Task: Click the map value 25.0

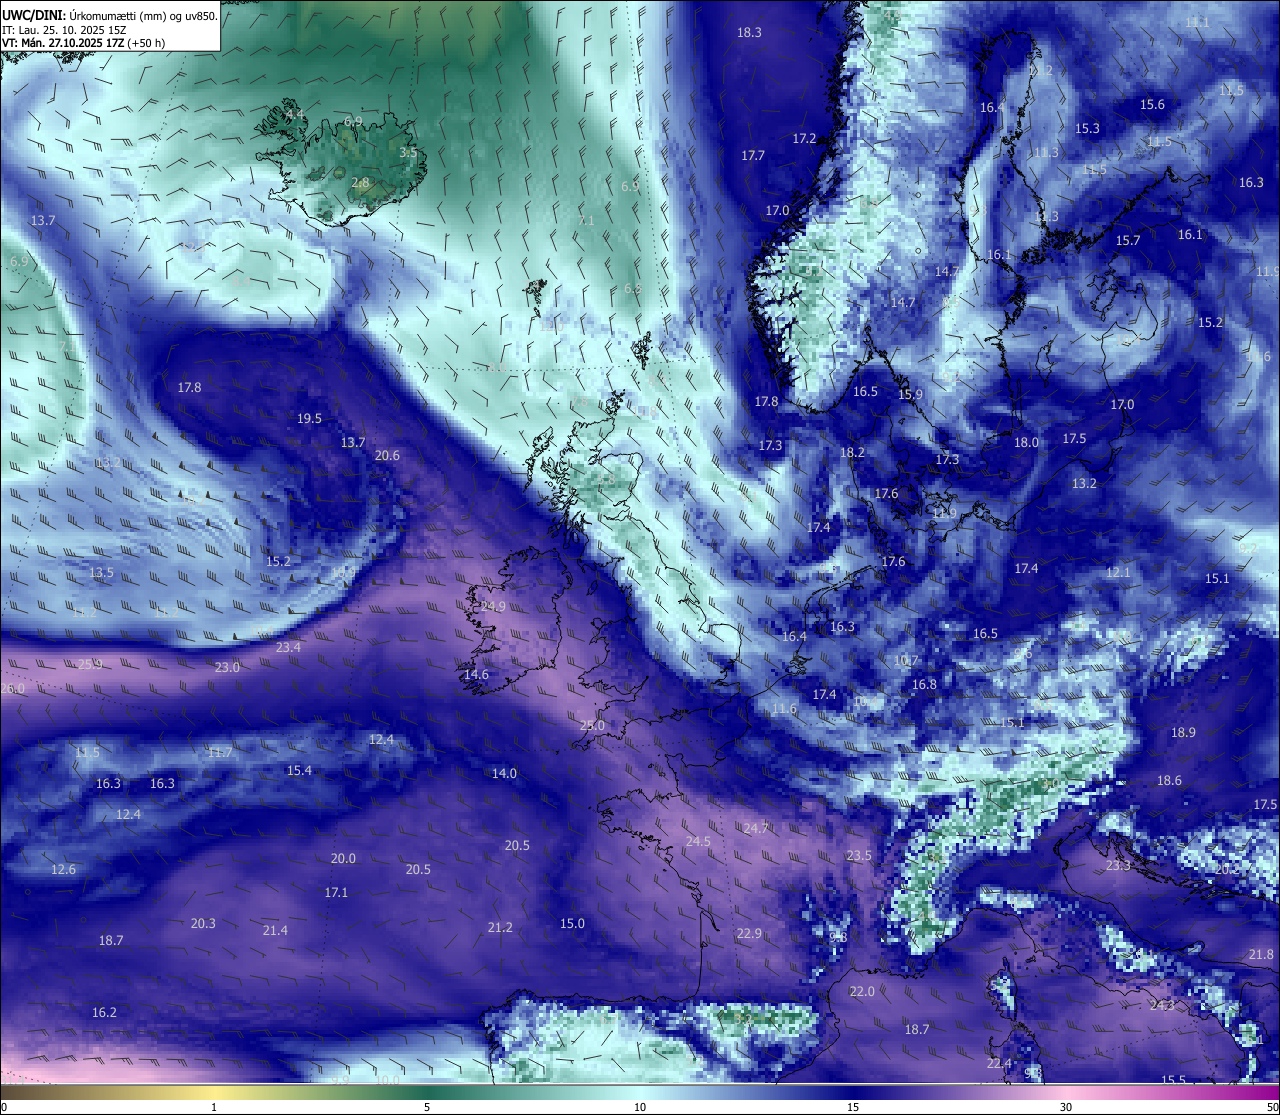Action: 592,726
